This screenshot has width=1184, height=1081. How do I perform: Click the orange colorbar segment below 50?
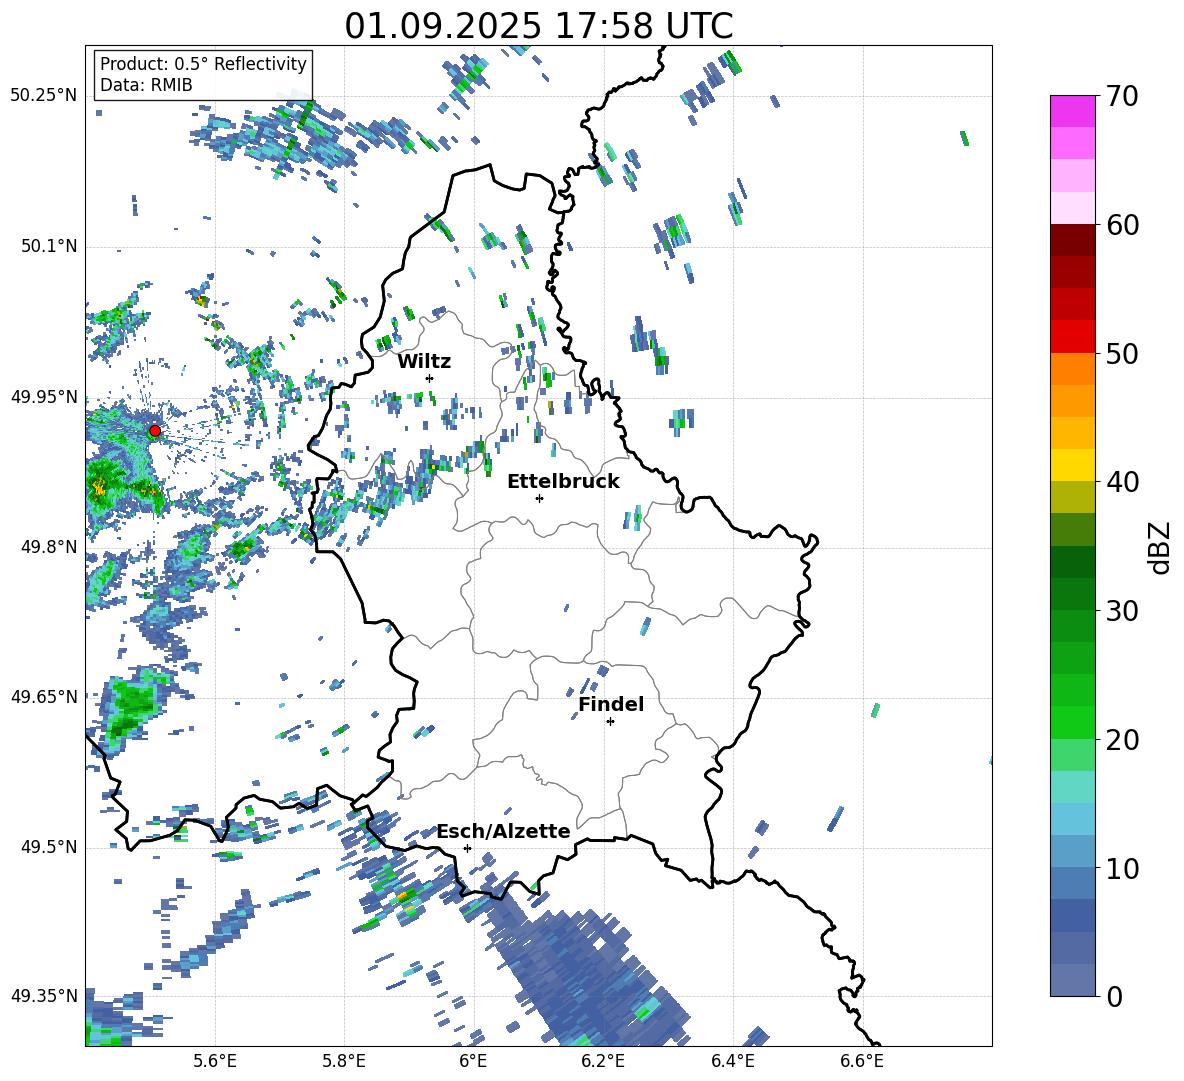(1072, 369)
